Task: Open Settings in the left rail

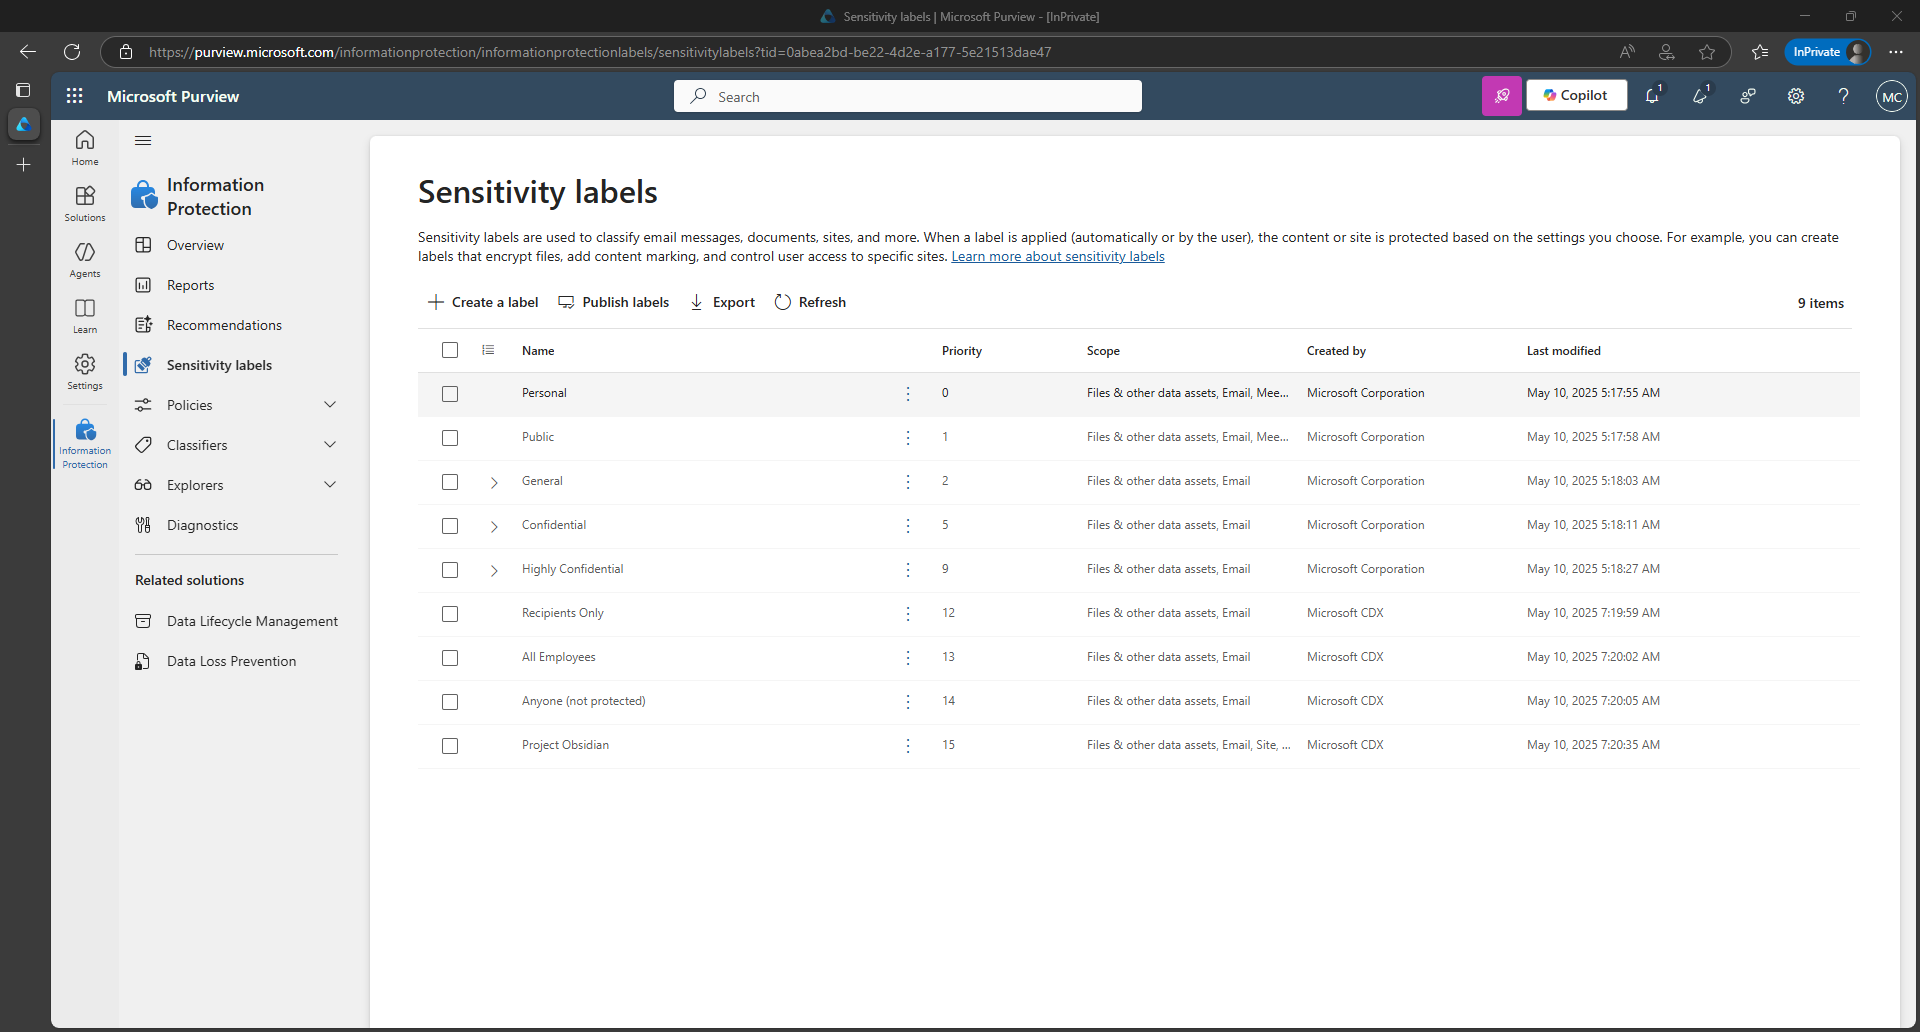Action: click(x=85, y=371)
